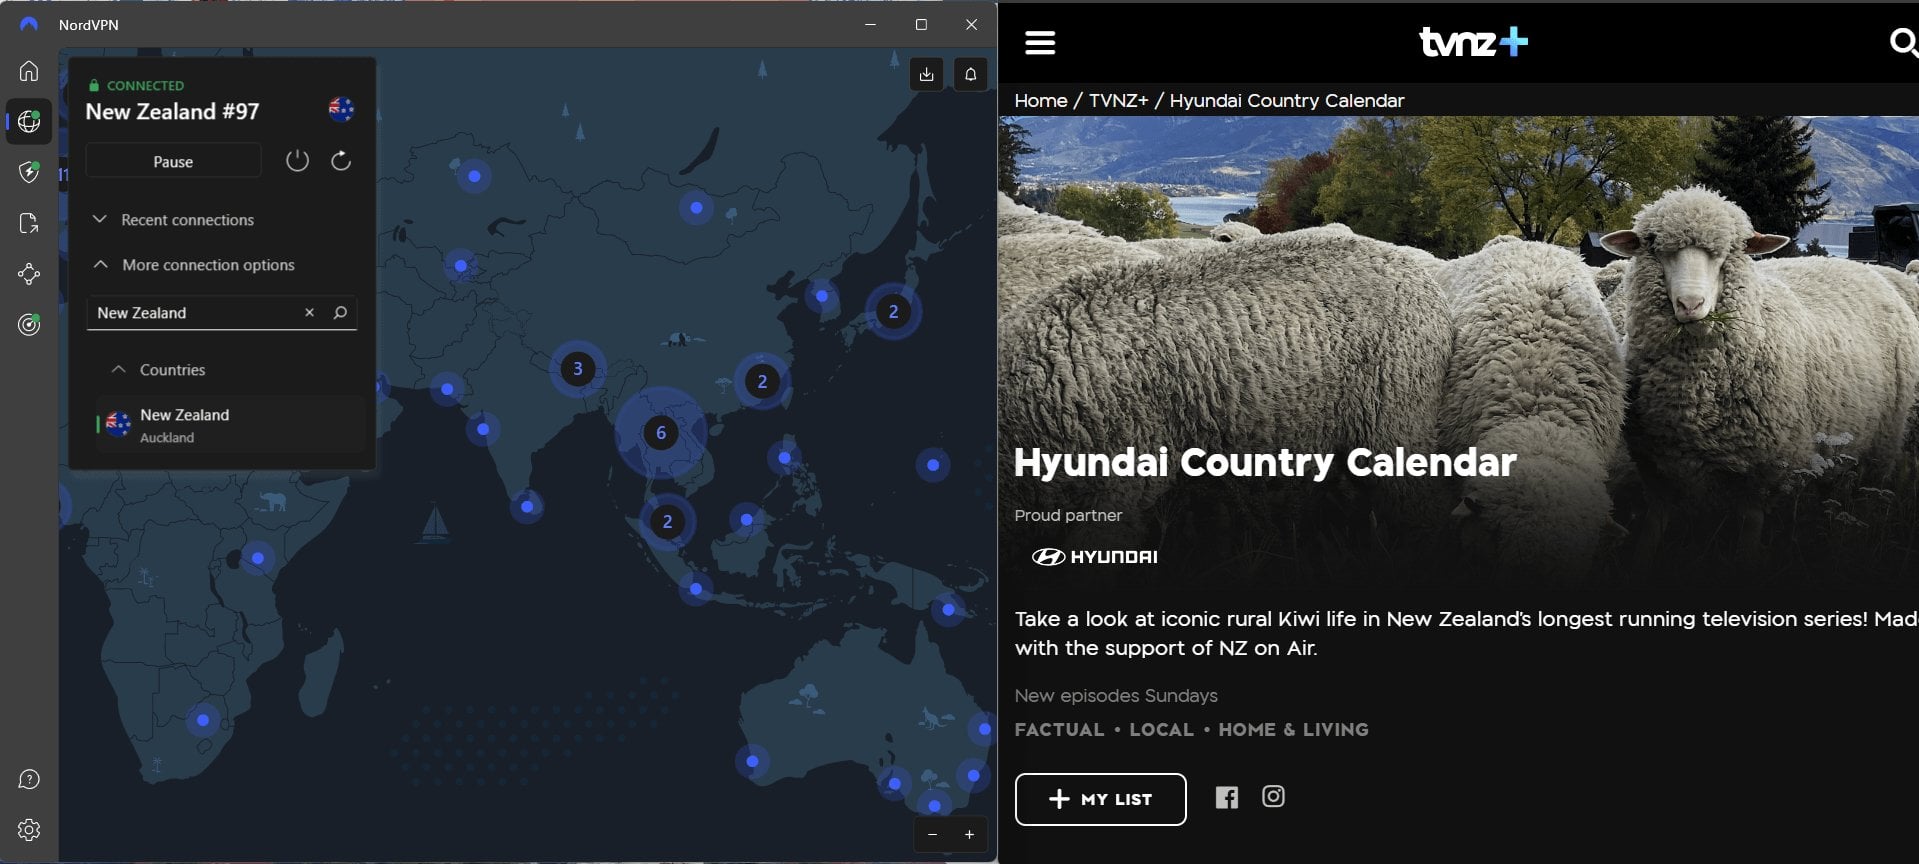The width and height of the screenshot is (1919, 864).
Task: Click the New Zealand flag by server name
Action: point(341,109)
